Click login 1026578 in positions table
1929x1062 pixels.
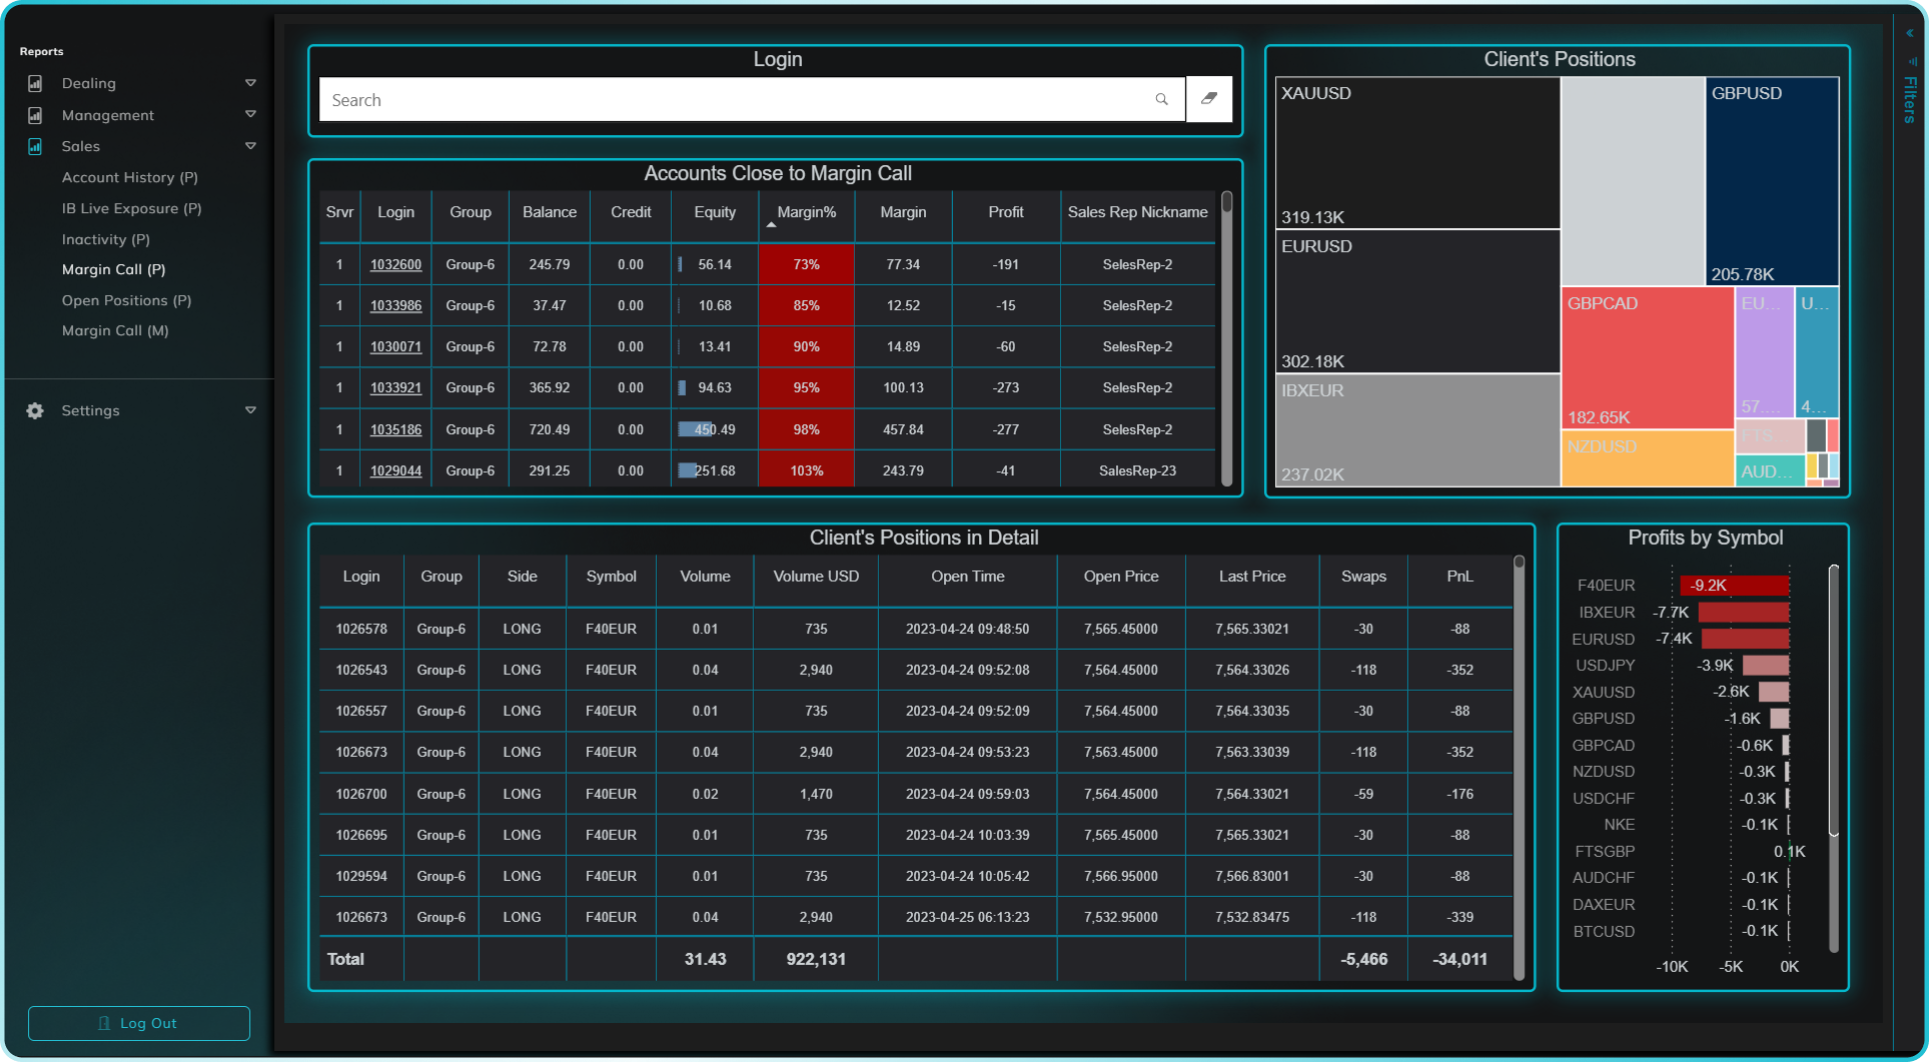(x=361, y=629)
